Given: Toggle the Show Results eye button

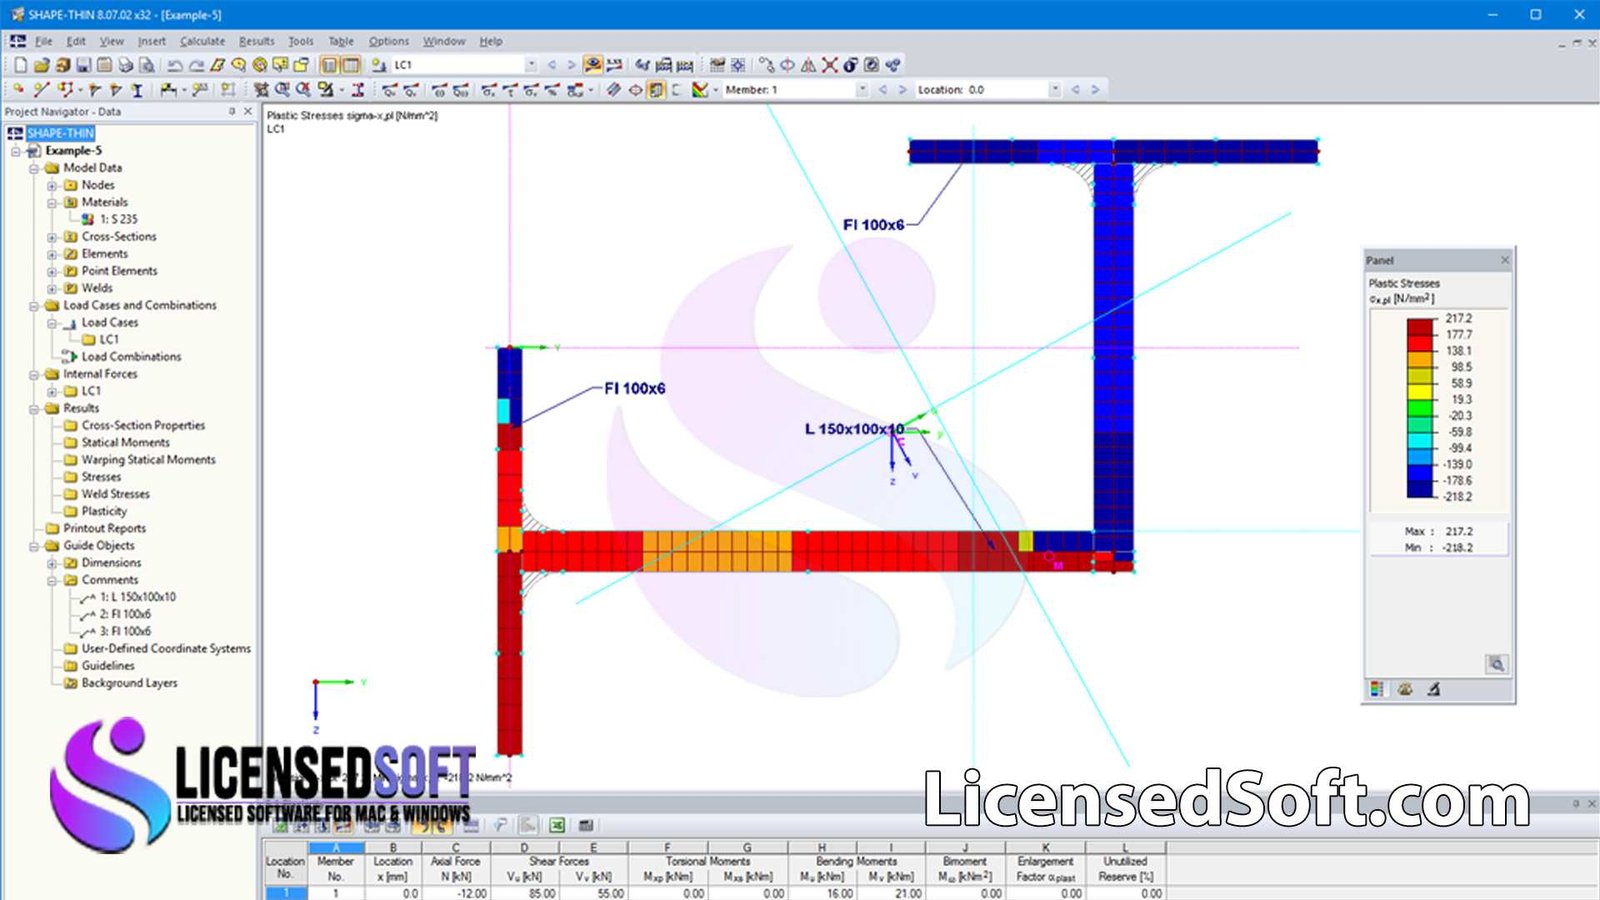Looking at the screenshot, I should coord(593,65).
